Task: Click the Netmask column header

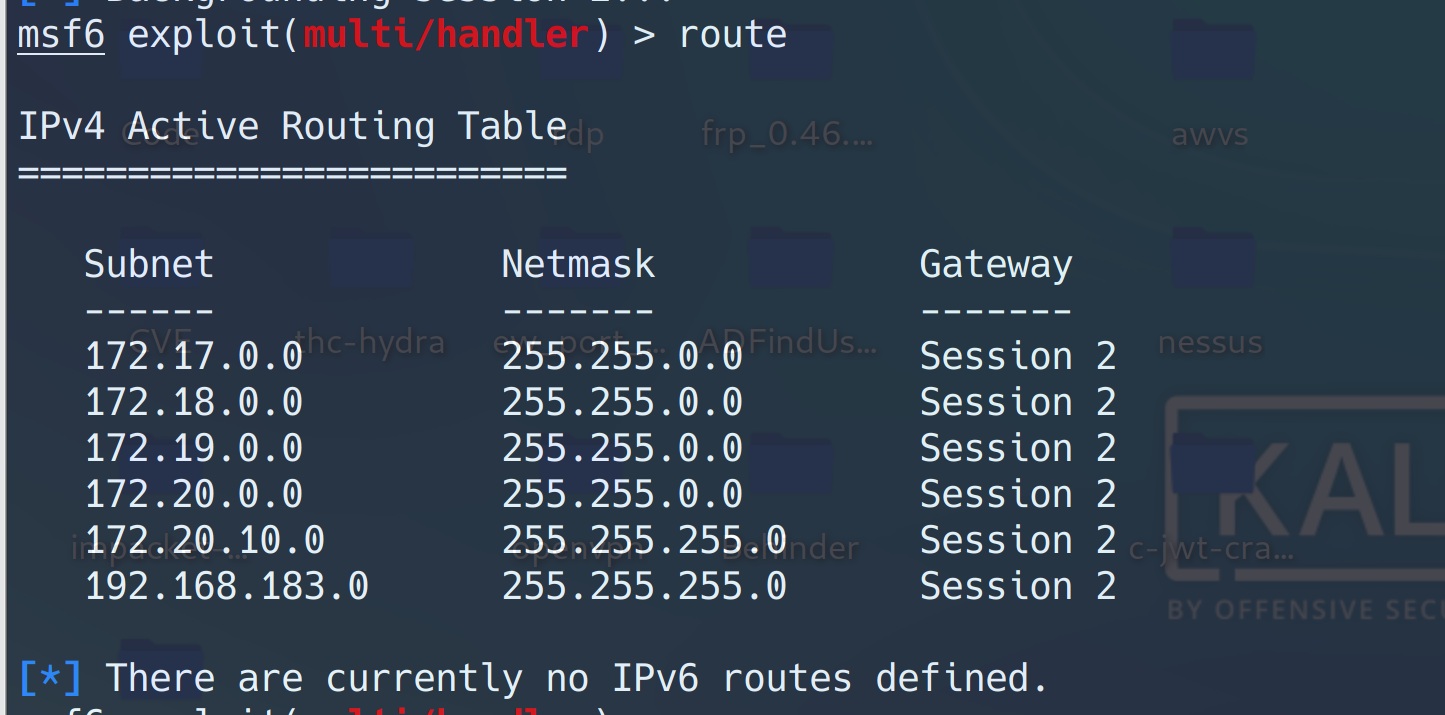Action: (578, 264)
